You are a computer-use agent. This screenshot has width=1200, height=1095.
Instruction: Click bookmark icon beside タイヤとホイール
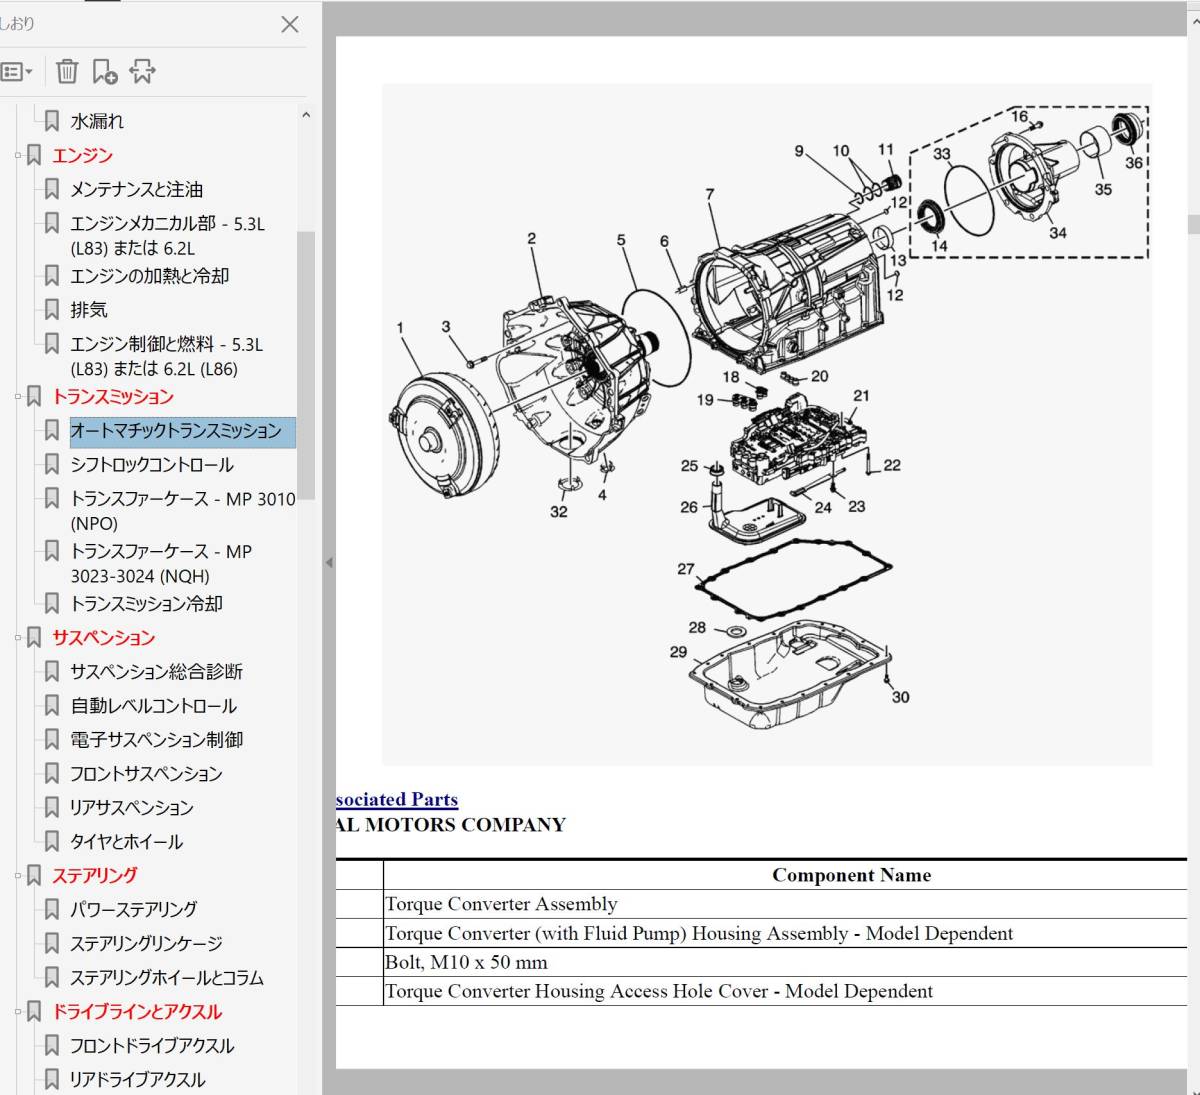52,842
